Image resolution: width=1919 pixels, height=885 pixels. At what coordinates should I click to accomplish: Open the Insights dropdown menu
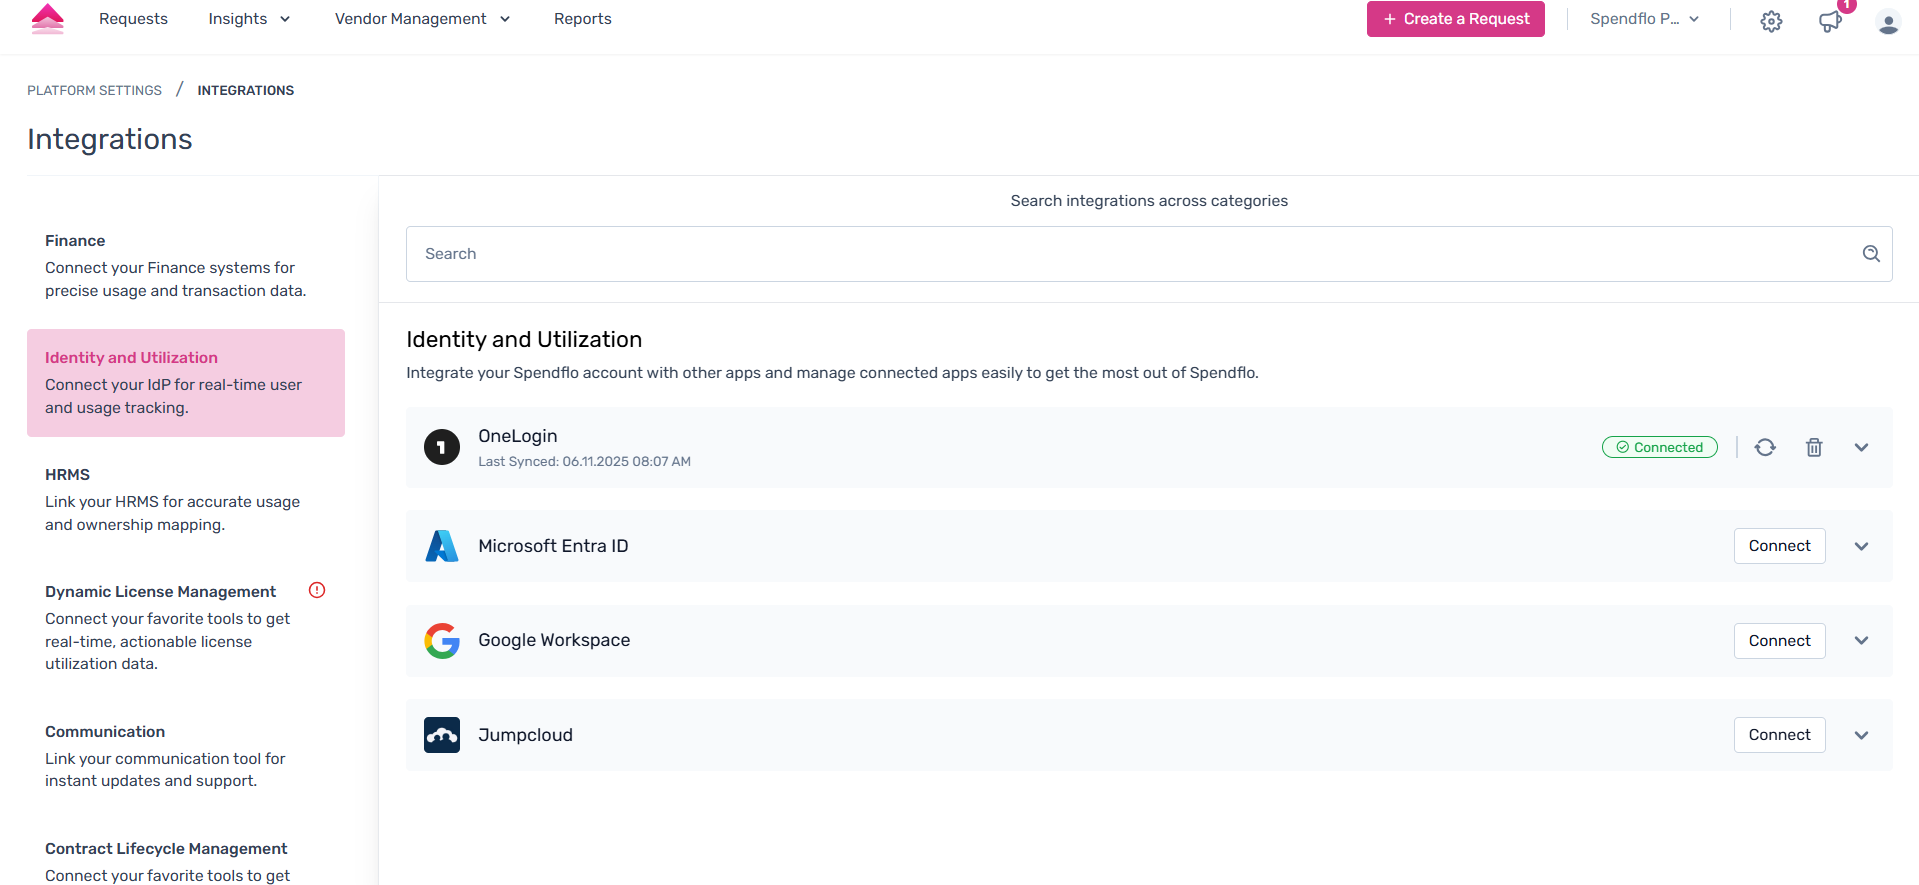(249, 19)
